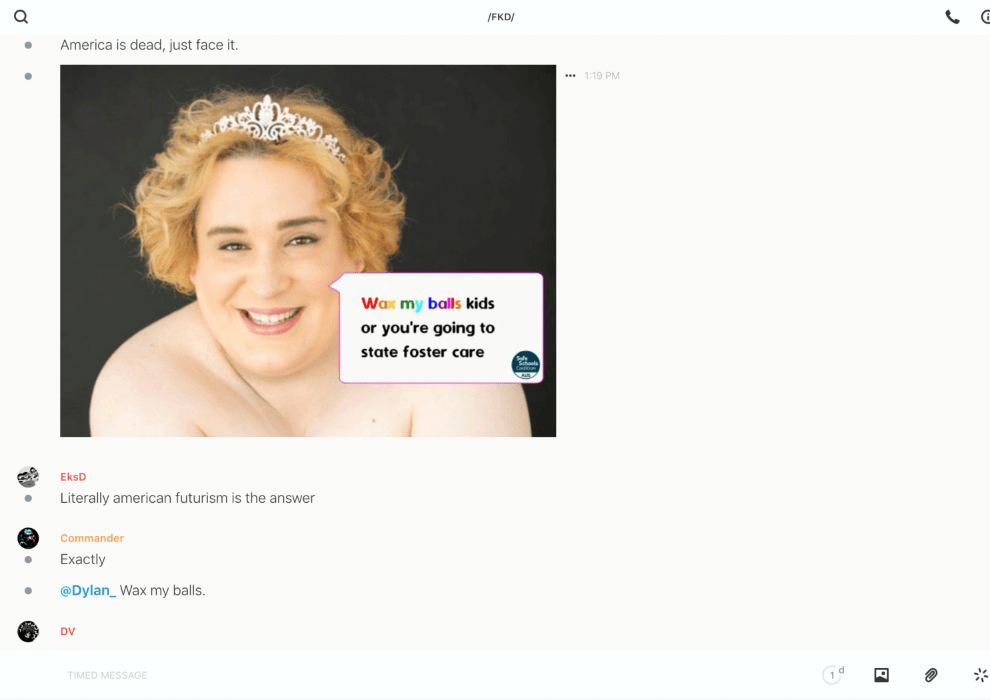Open Commander's profile avatar
Screen dimensions: 990x700
(28, 538)
